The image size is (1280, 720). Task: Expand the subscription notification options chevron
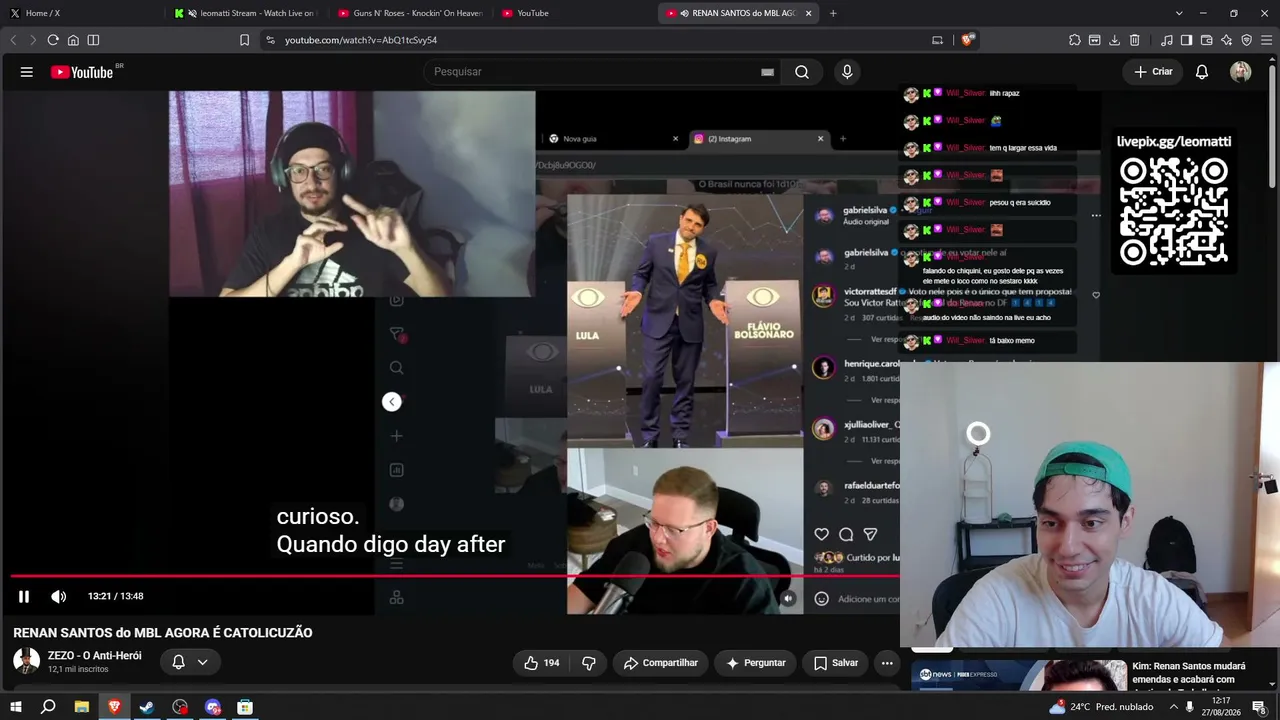202,662
